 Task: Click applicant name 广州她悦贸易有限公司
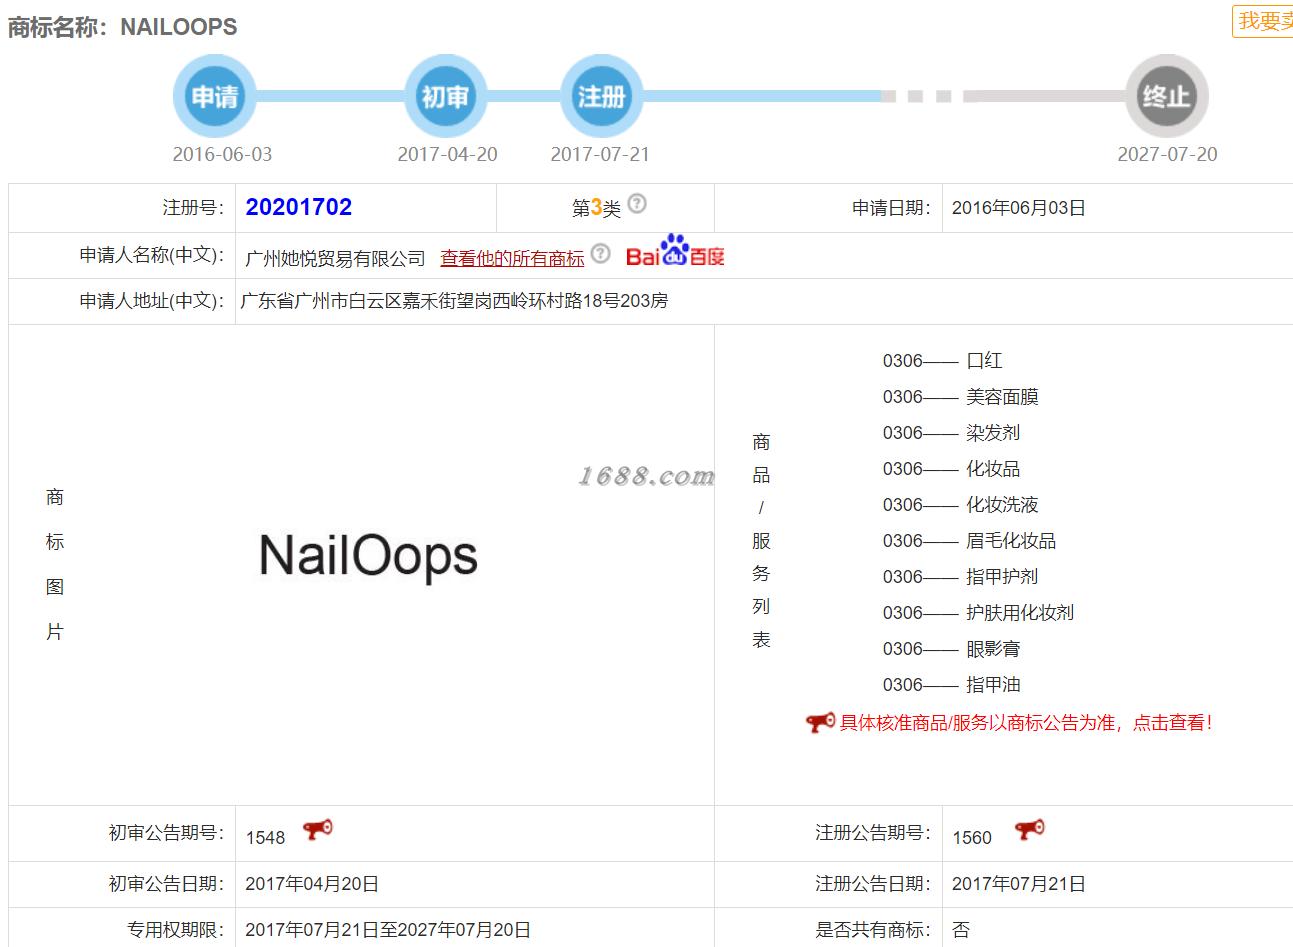click(335, 258)
